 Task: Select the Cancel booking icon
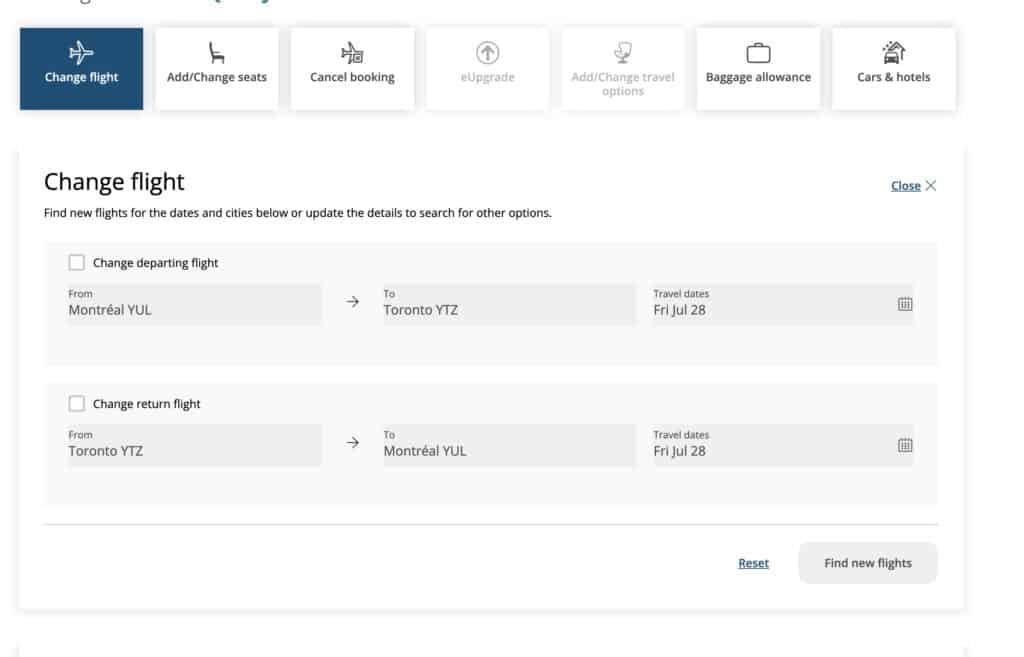351,55
